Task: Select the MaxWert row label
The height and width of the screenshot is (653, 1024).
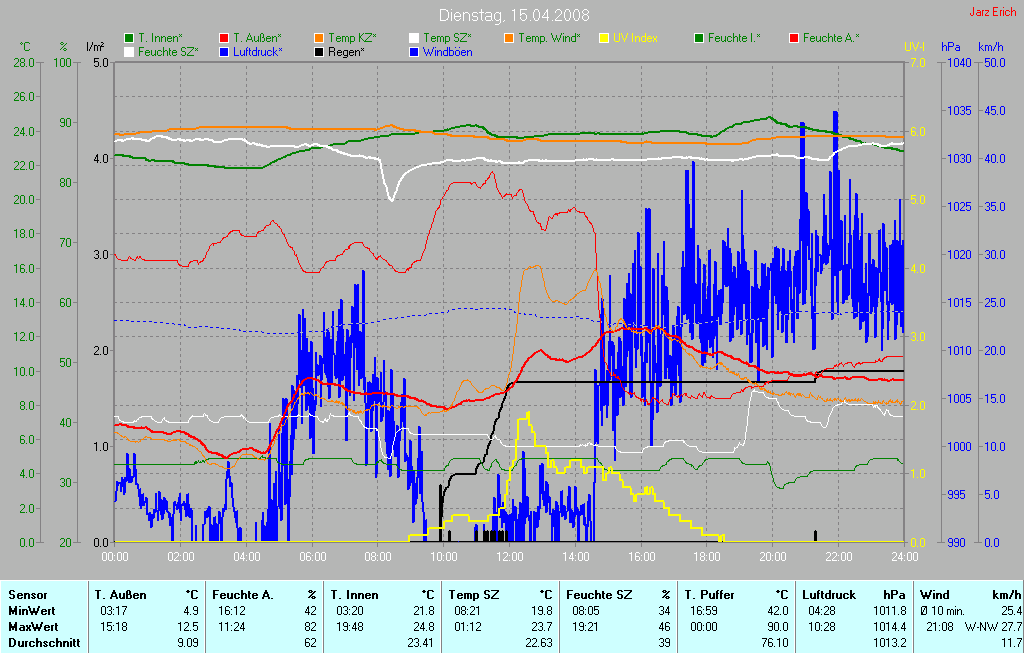Action: (33, 627)
